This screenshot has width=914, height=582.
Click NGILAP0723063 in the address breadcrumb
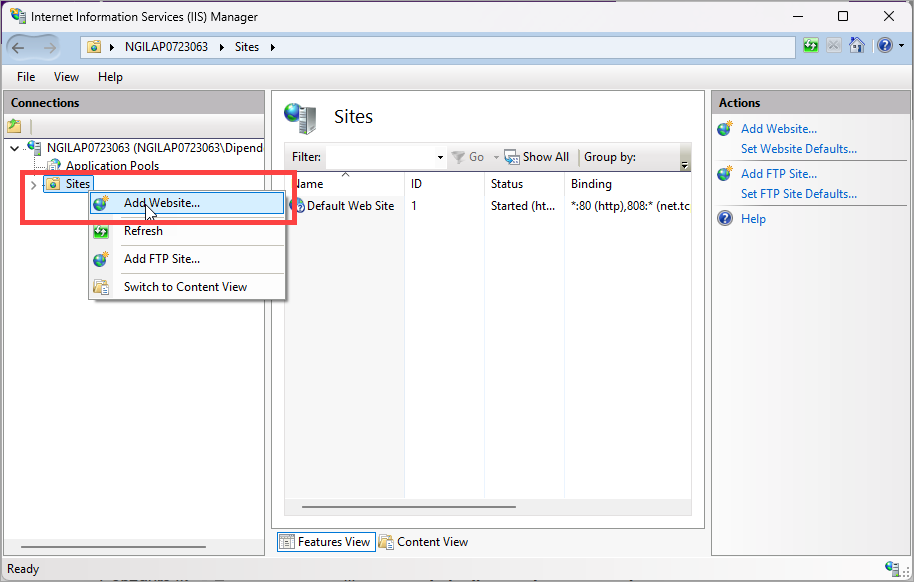click(166, 47)
